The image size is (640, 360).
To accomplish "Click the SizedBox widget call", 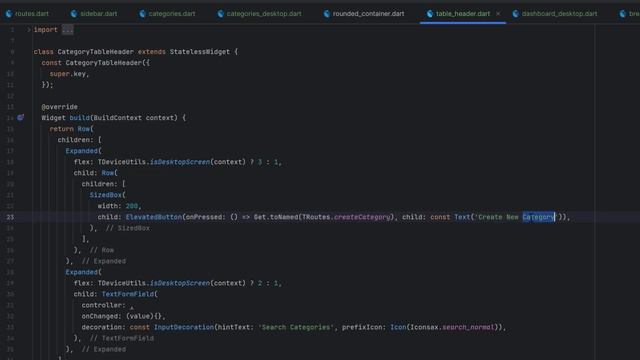I will point(106,195).
